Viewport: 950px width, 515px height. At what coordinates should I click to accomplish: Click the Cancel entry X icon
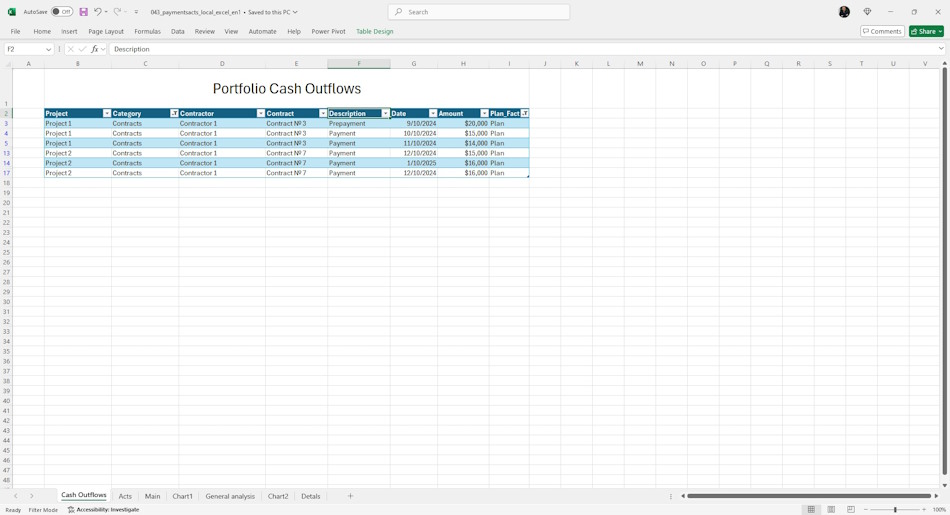[x=71, y=49]
